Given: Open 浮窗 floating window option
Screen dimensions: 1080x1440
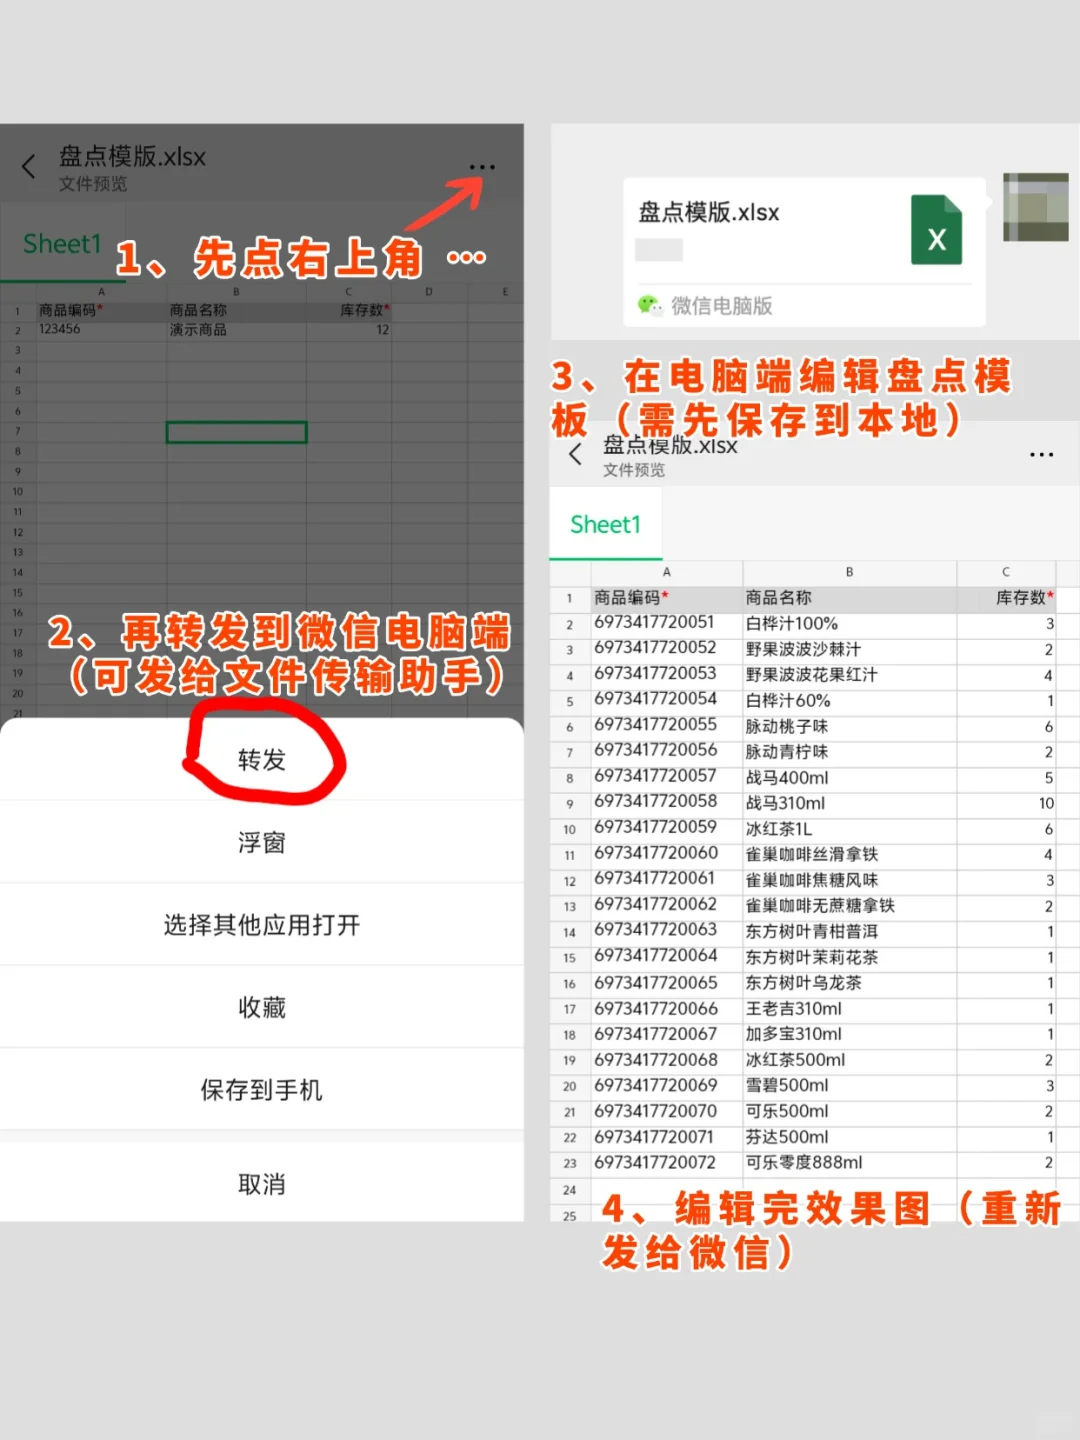Looking at the screenshot, I should (x=262, y=842).
